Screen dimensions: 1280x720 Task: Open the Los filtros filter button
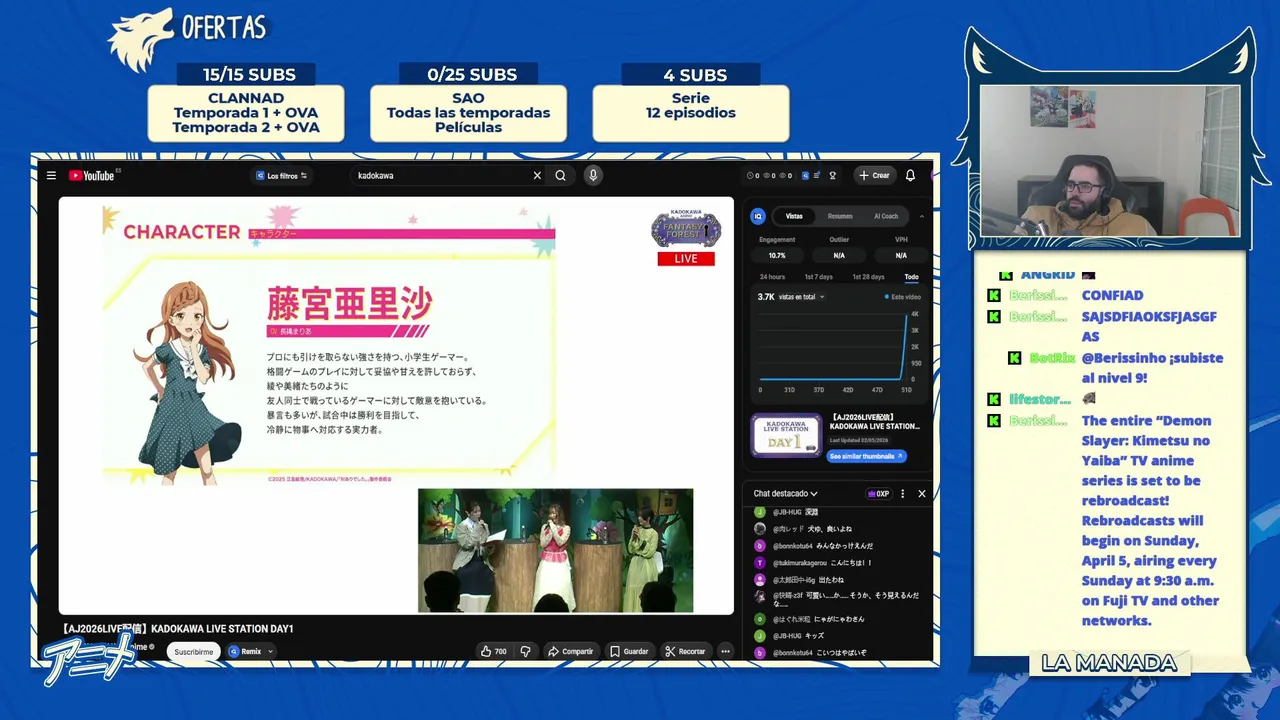click(282, 175)
